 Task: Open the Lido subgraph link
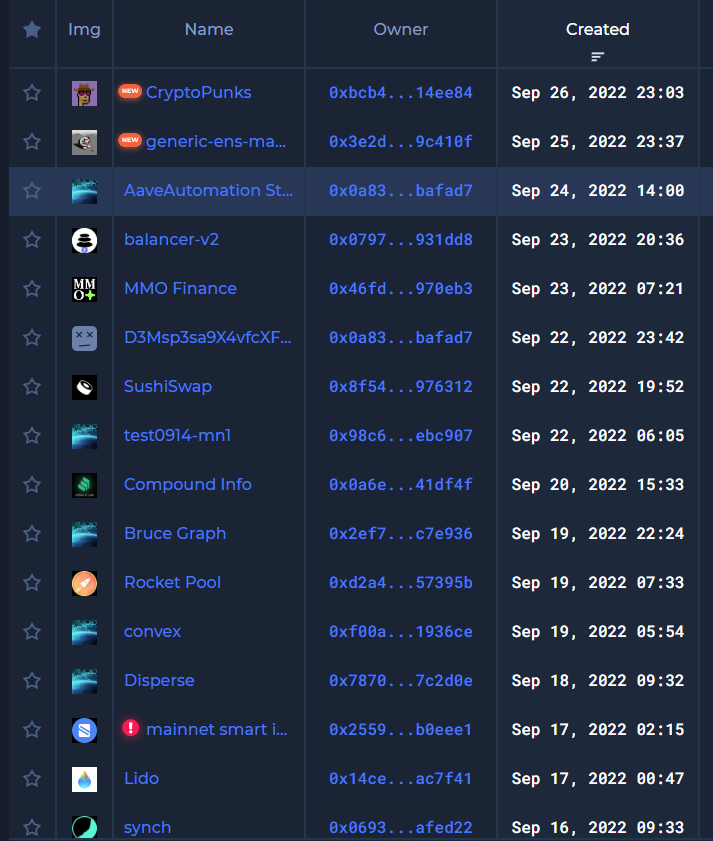(x=141, y=778)
